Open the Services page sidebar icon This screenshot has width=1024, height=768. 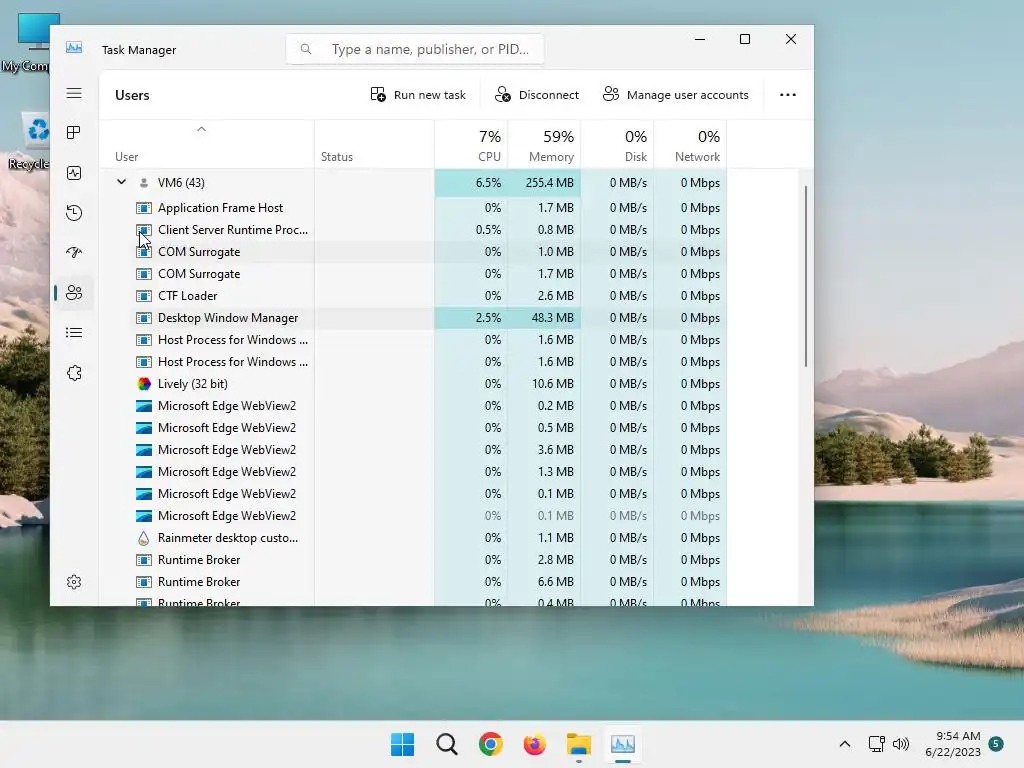click(74, 373)
